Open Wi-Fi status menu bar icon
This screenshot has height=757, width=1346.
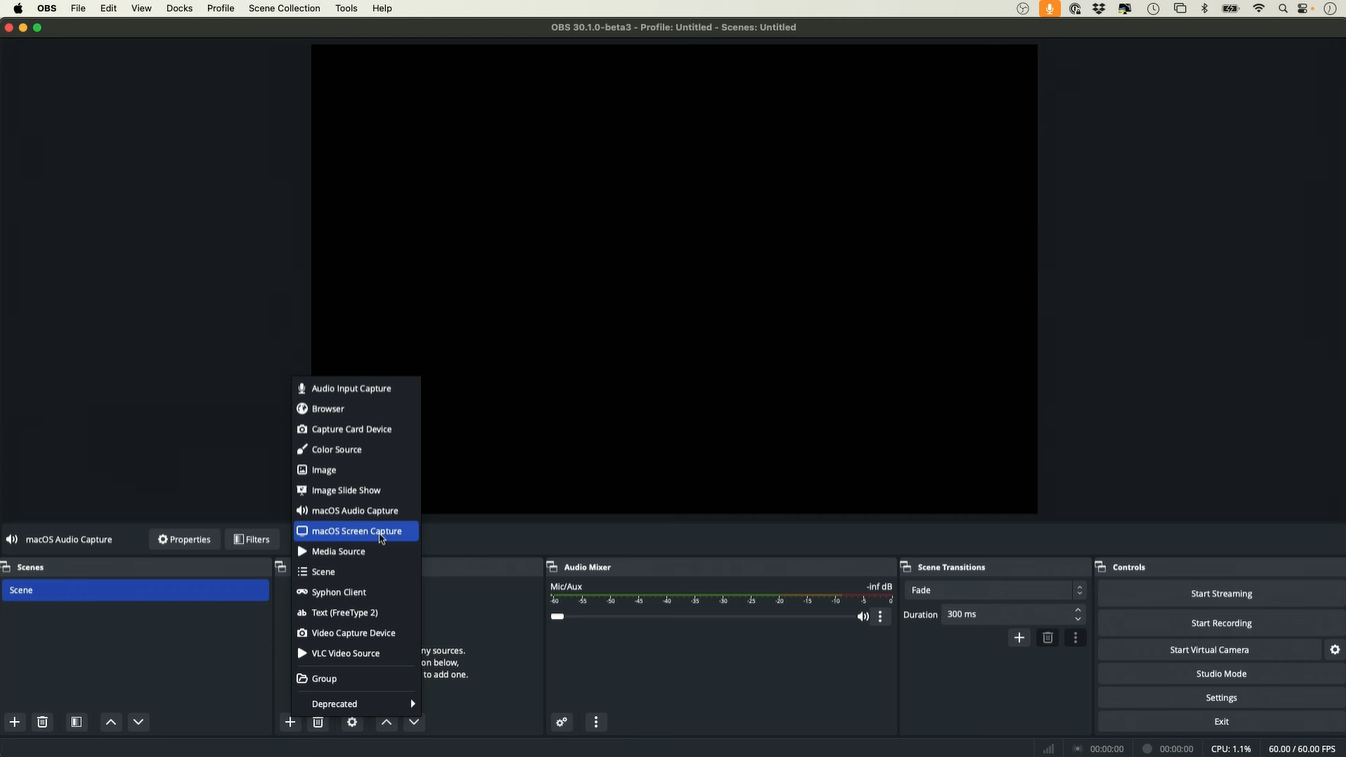point(1259,8)
